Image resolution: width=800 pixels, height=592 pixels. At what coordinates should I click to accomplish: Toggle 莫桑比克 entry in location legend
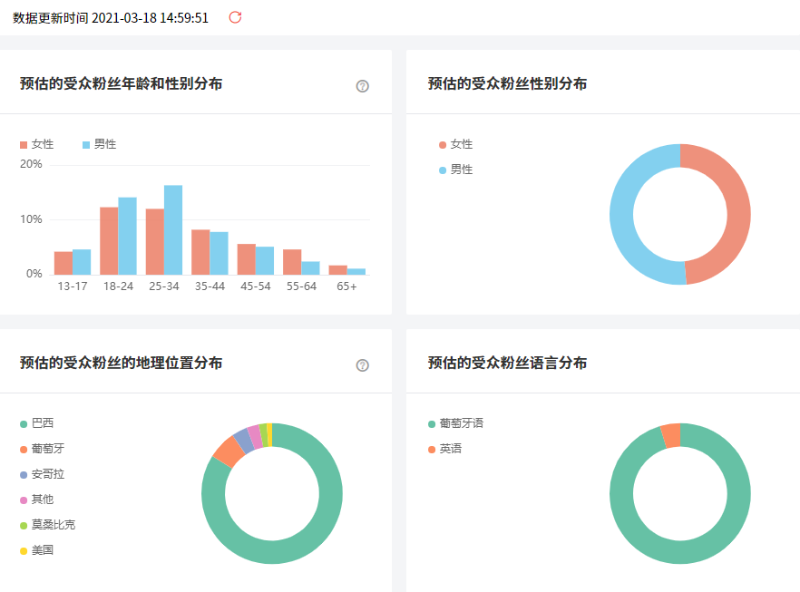(x=47, y=525)
